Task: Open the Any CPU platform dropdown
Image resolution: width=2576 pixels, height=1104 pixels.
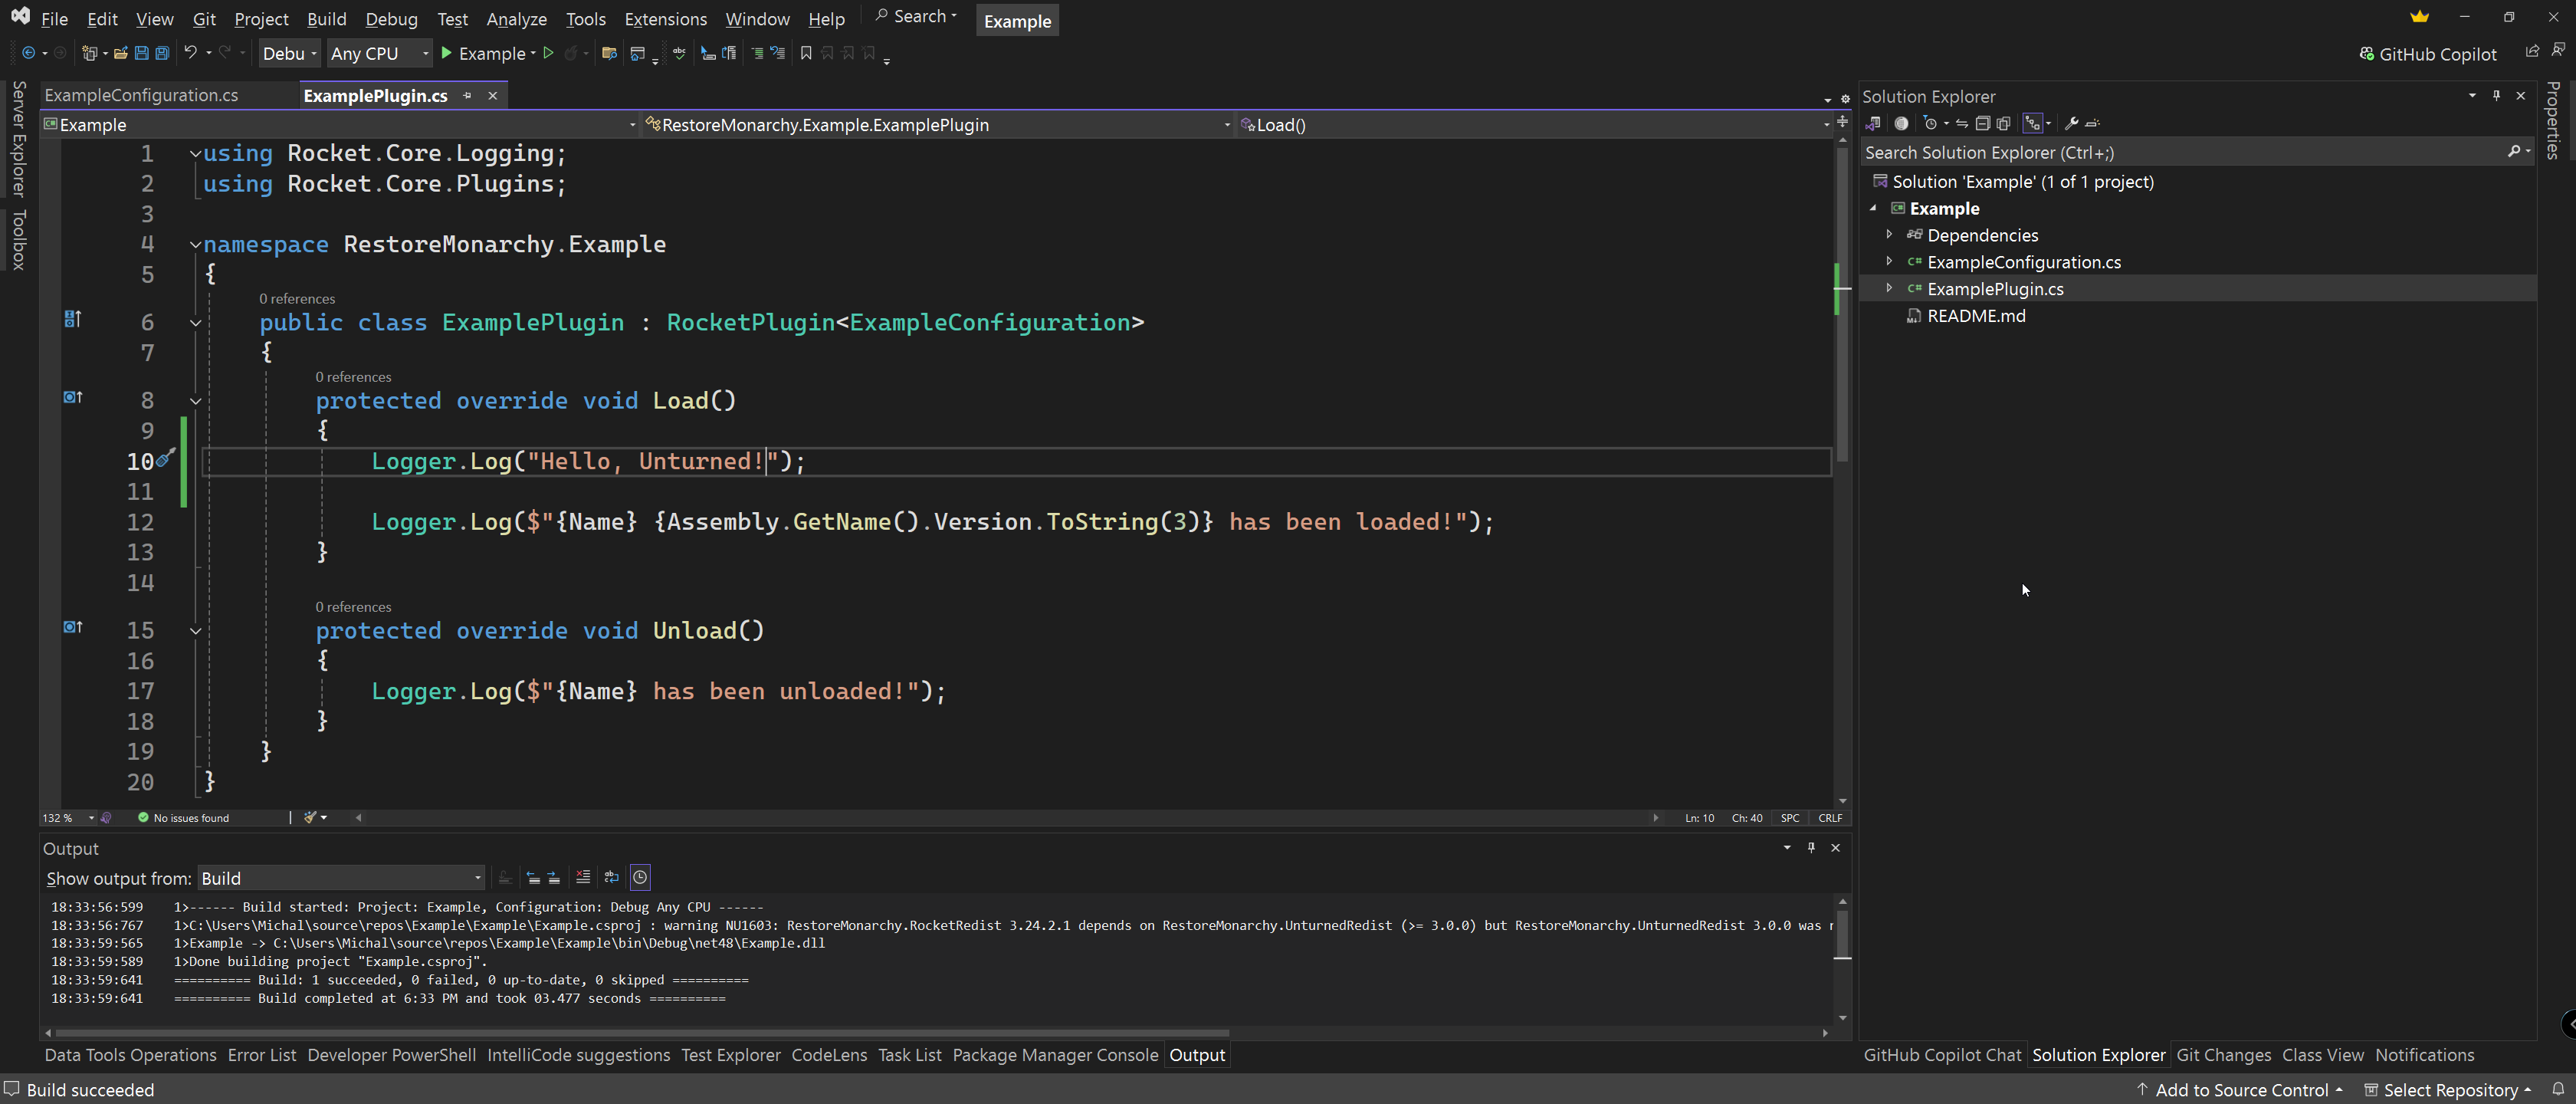Action: point(379,53)
